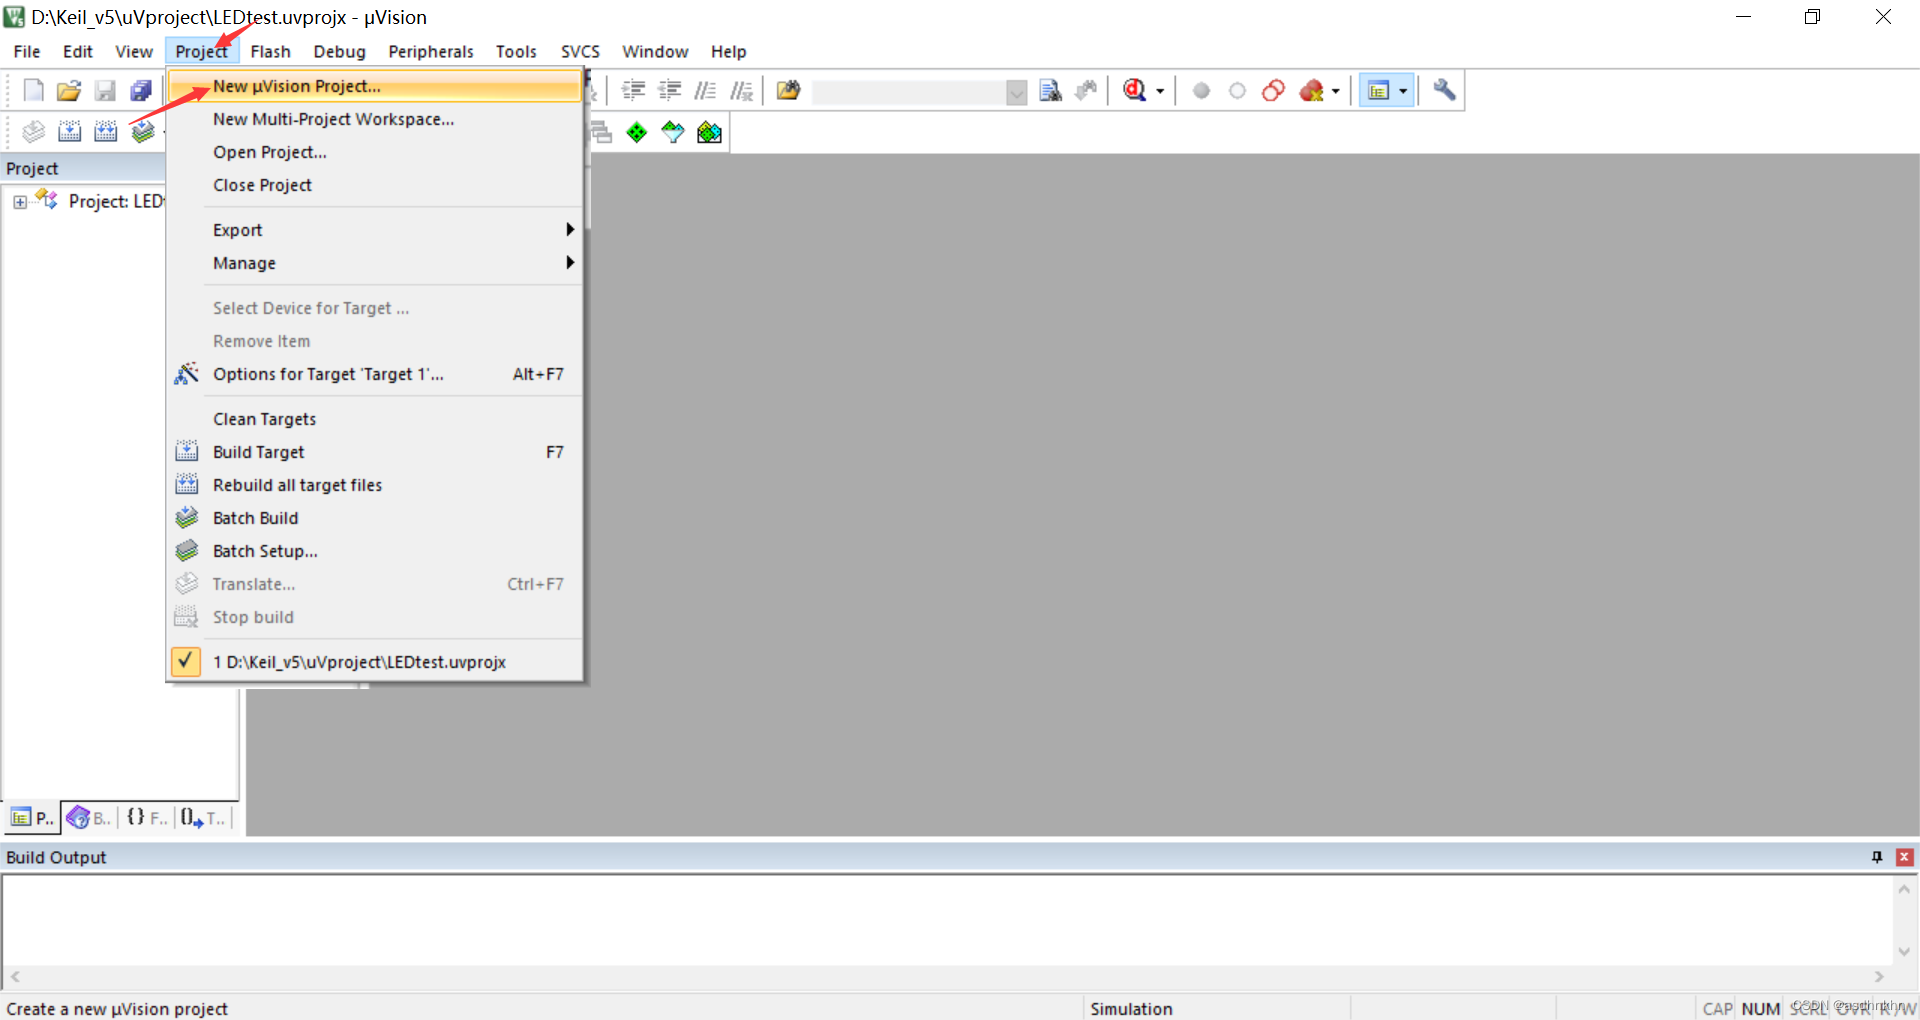The width and height of the screenshot is (1920, 1020).
Task: Select Clean Targets menu entry
Action: pos(374,419)
